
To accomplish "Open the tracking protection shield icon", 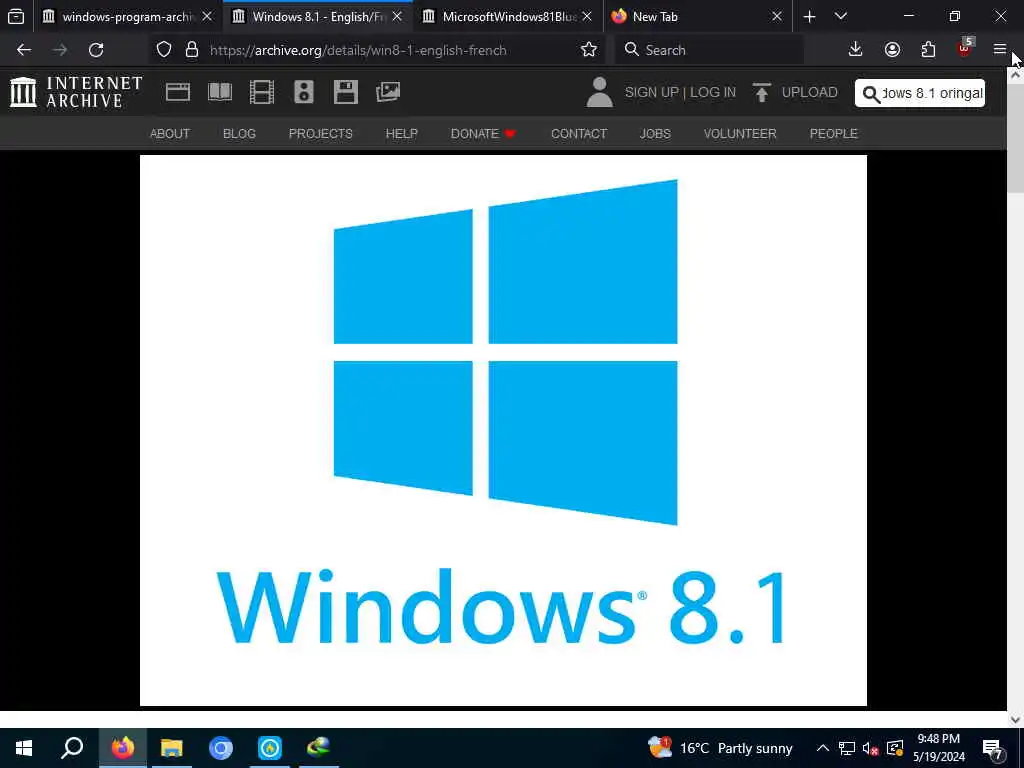I will (164, 50).
